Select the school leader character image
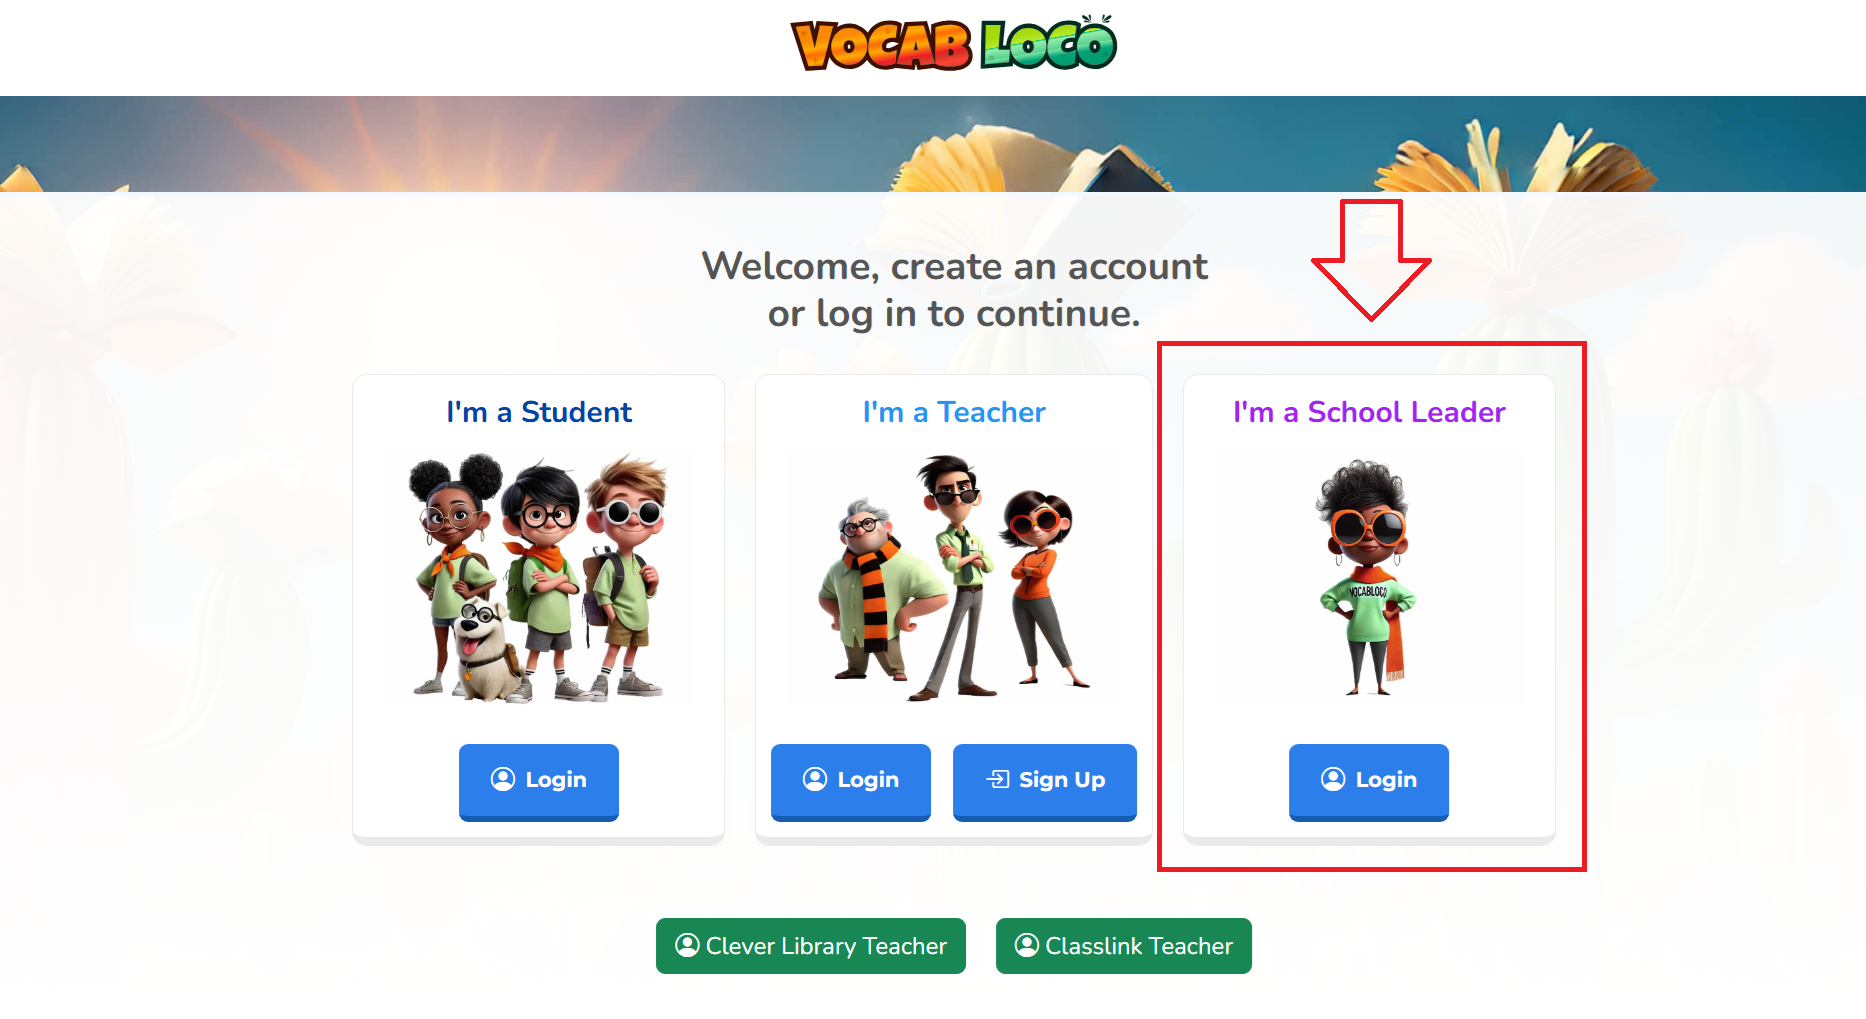Screen dimensions: 1866x1019 (1368, 577)
